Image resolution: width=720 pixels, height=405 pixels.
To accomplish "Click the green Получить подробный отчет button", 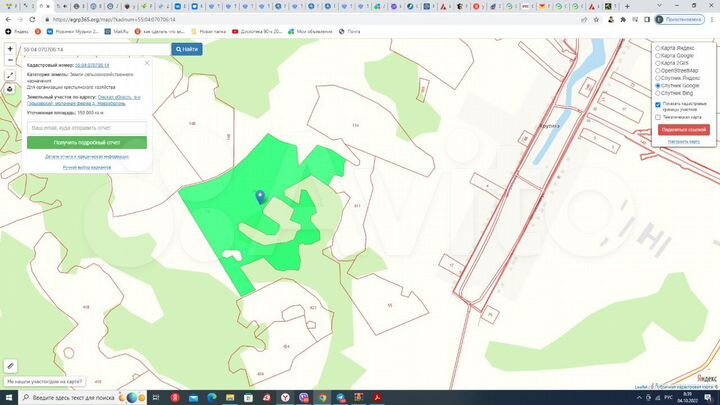I will 87,143.
